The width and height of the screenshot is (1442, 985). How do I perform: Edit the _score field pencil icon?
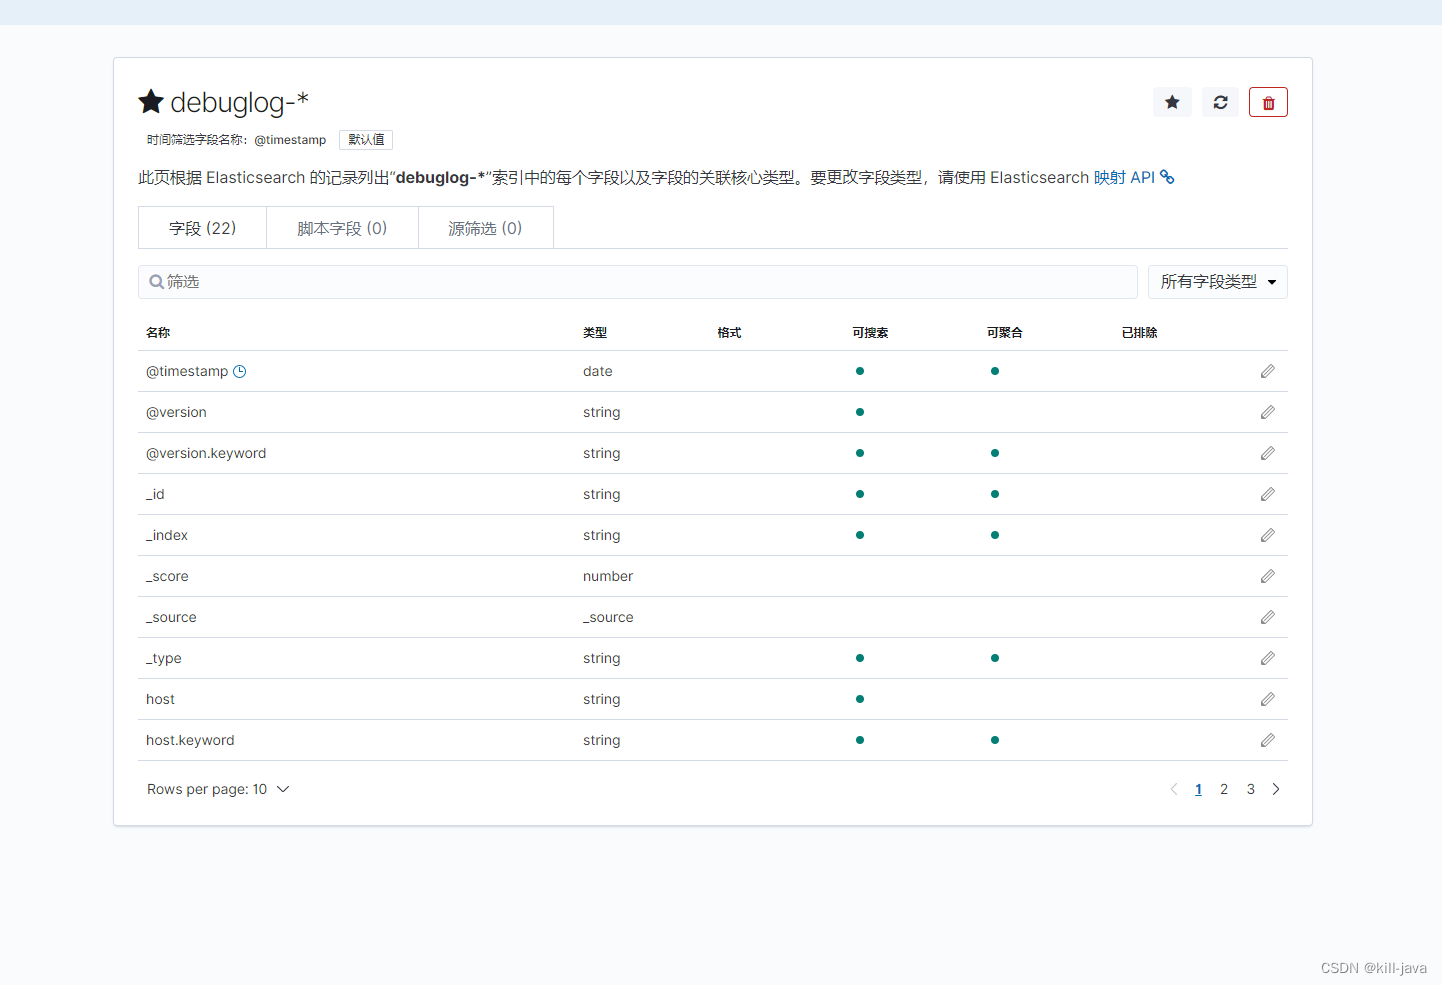tap(1267, 576)
